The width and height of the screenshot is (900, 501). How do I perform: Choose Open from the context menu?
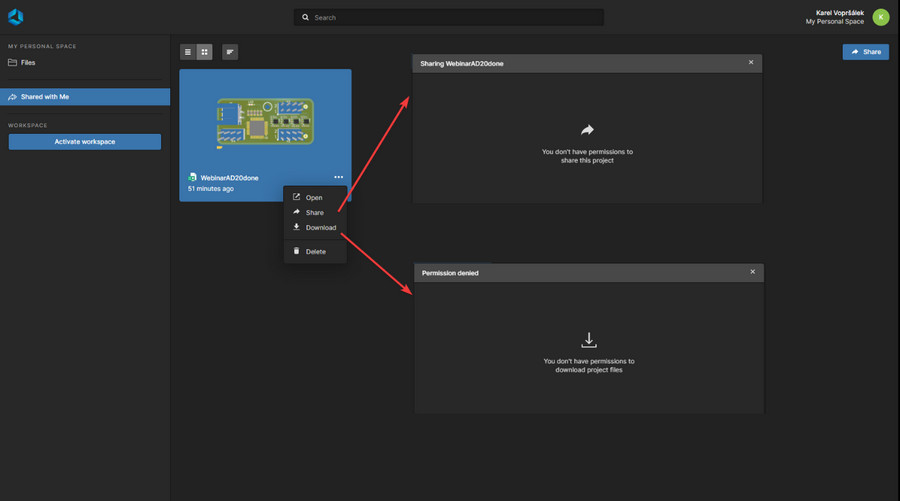tap(315, 197)
